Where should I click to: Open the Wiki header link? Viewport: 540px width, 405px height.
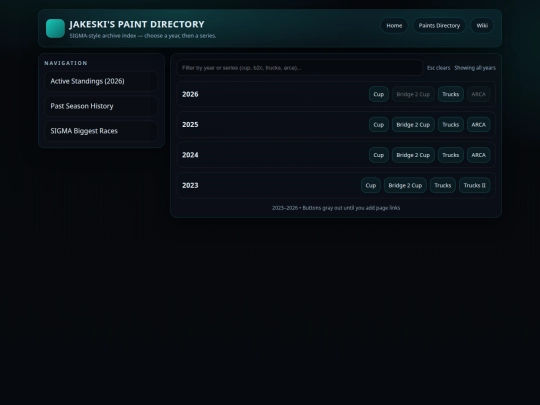coord(482,25)
